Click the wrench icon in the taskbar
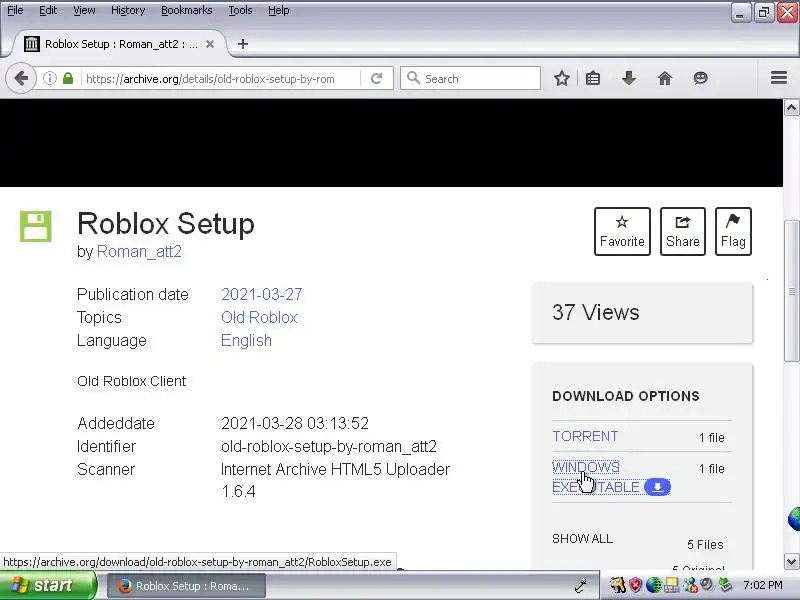The height and width of the screenshot is (600, 800). (x=581, y=585)
